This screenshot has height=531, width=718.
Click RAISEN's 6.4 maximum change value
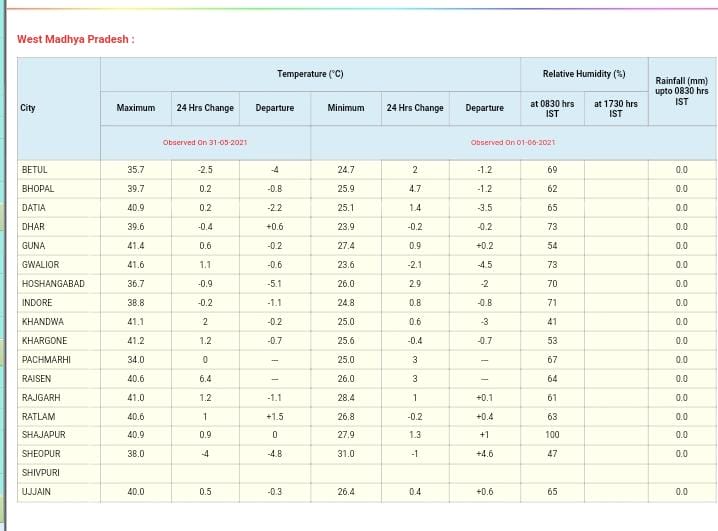(x=205, y=379)
